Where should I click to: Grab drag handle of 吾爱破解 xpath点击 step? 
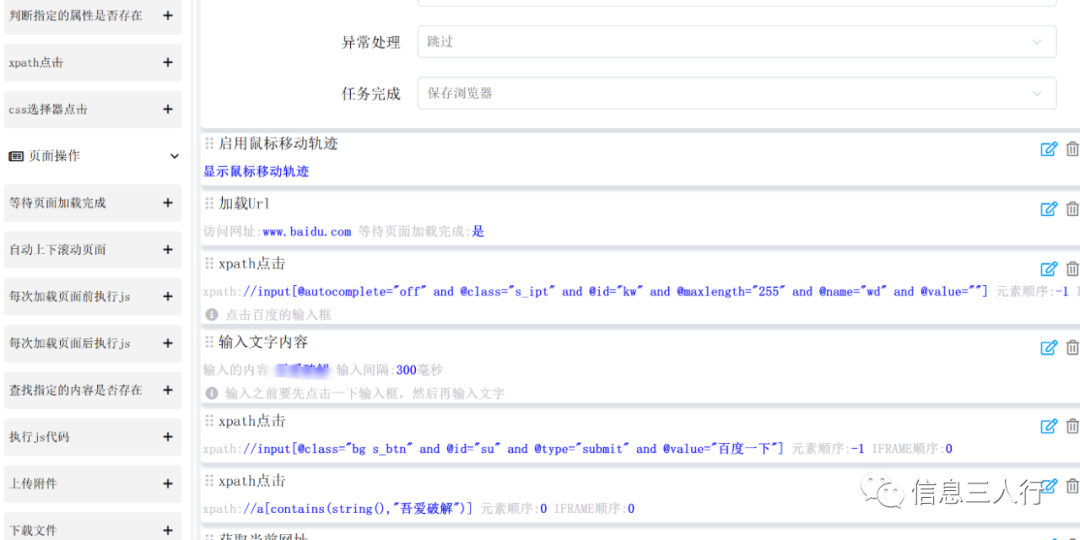tap(209, 481)
